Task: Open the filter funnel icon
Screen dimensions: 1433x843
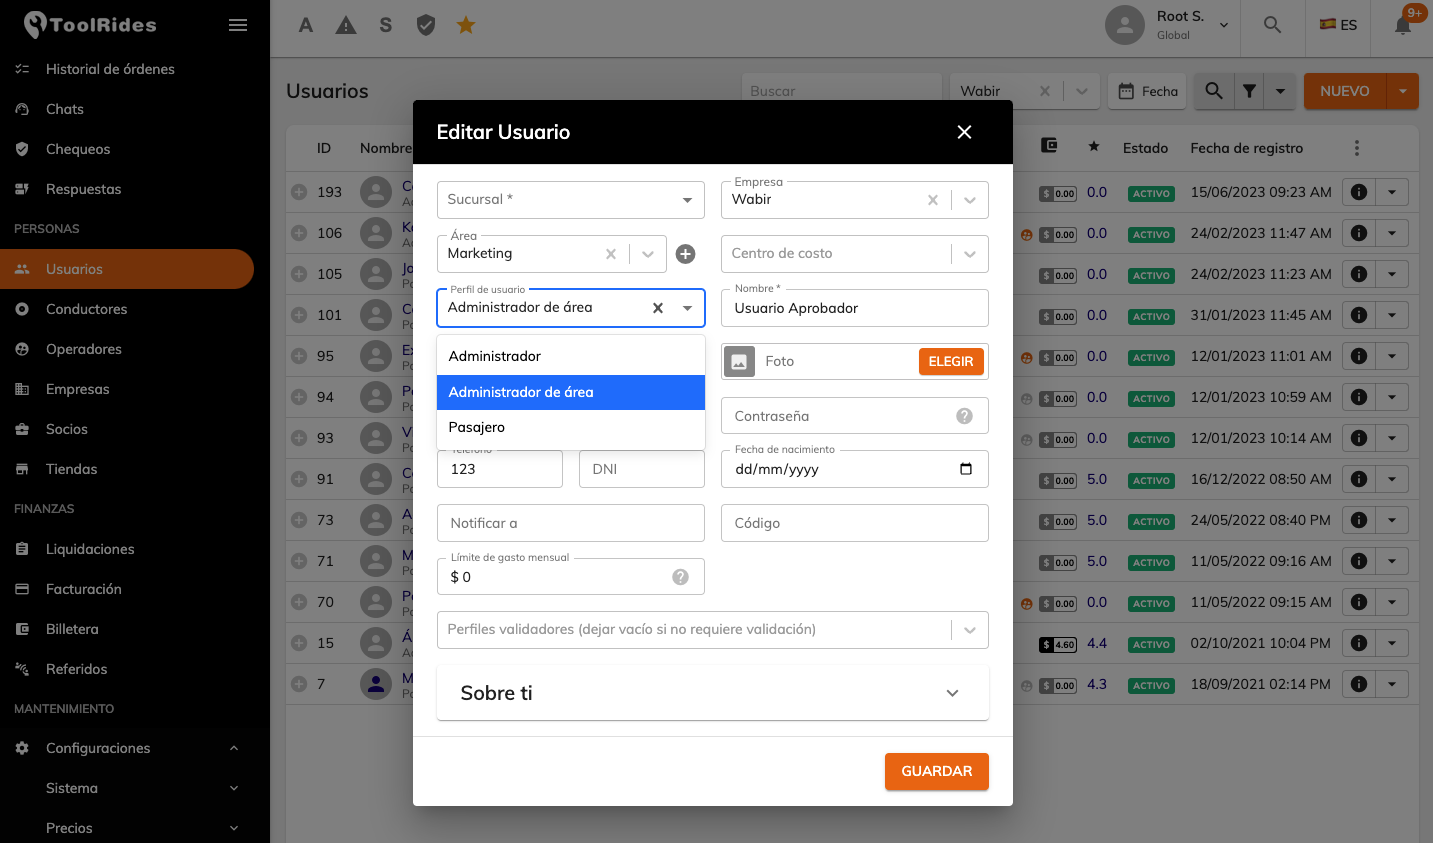Action: click(1249, 91)
